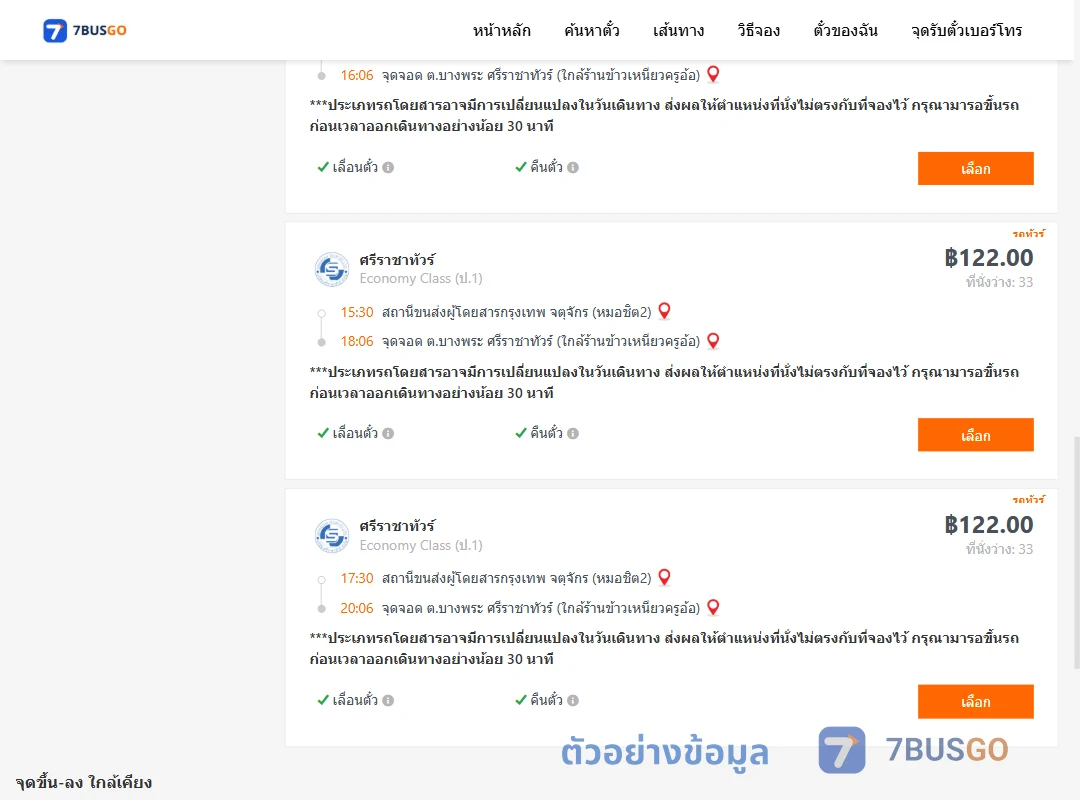Image resolution: width=1080 pixels, height=800 pixels.
Task: Click ศรีราชาทัวร์ name on 17:30 trip
Action: (397, 526)
